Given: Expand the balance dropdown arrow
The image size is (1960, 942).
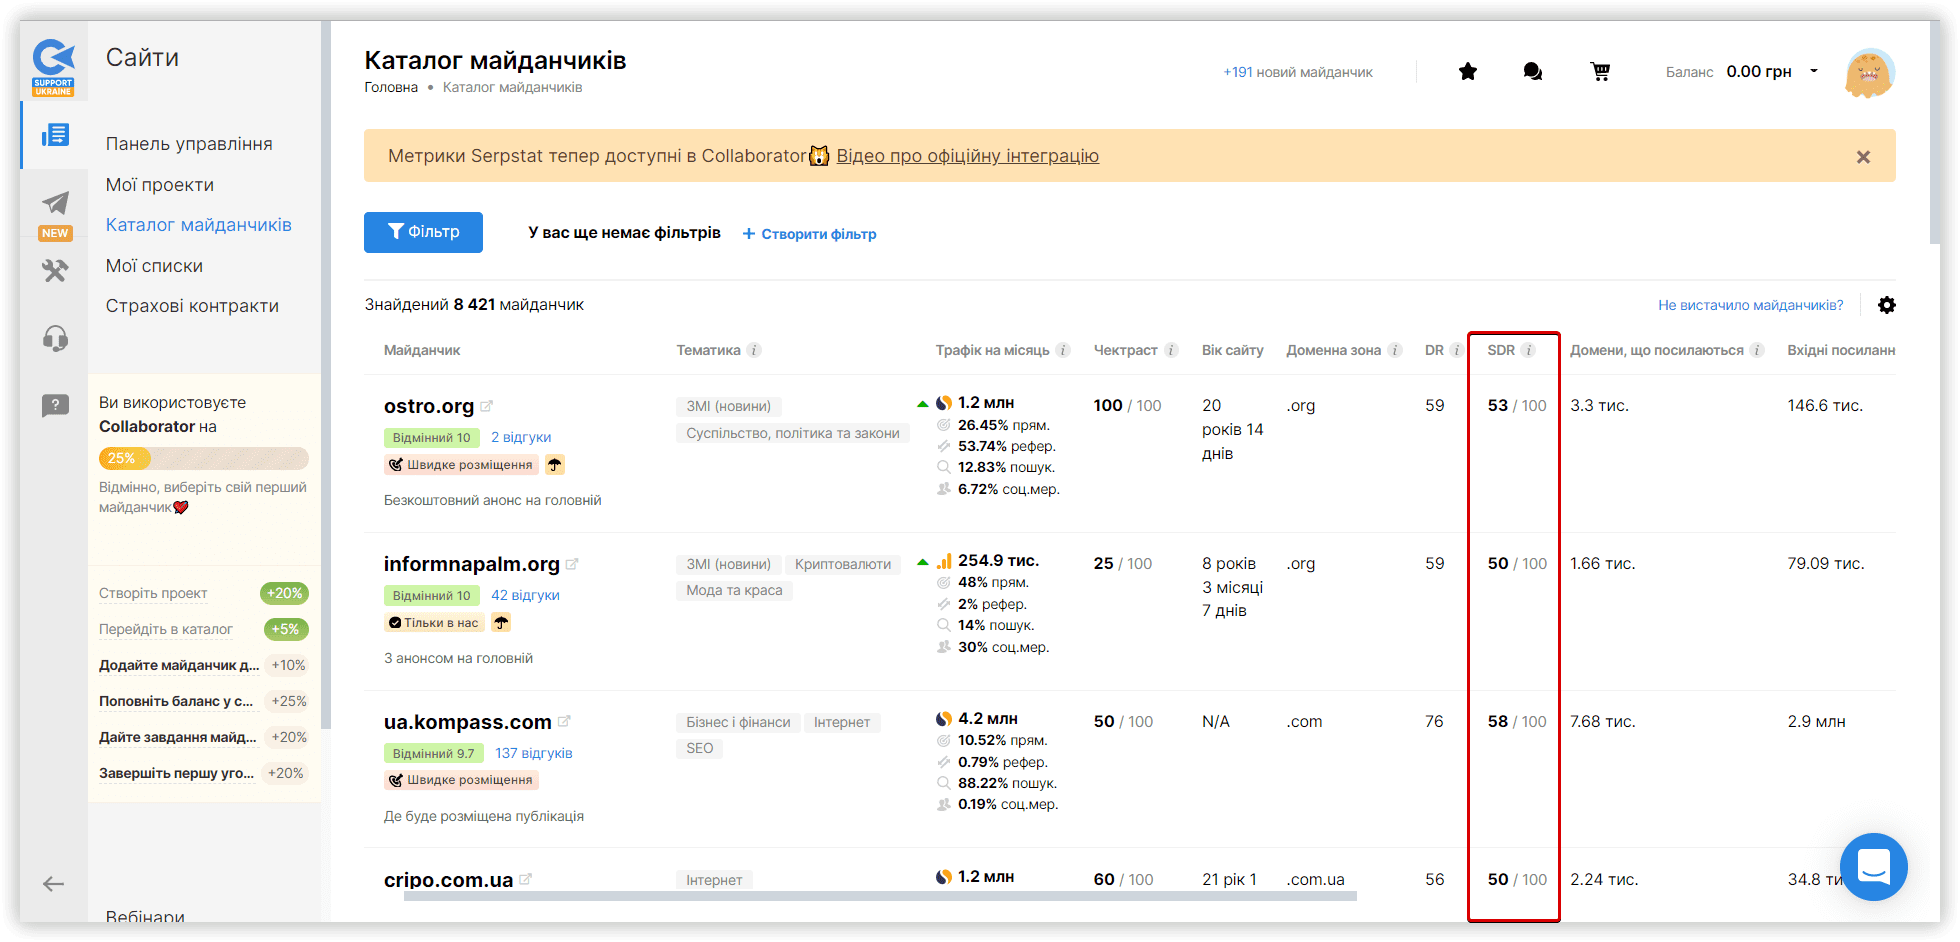Looking at the screenshot, I should (x=1814, y=71).
